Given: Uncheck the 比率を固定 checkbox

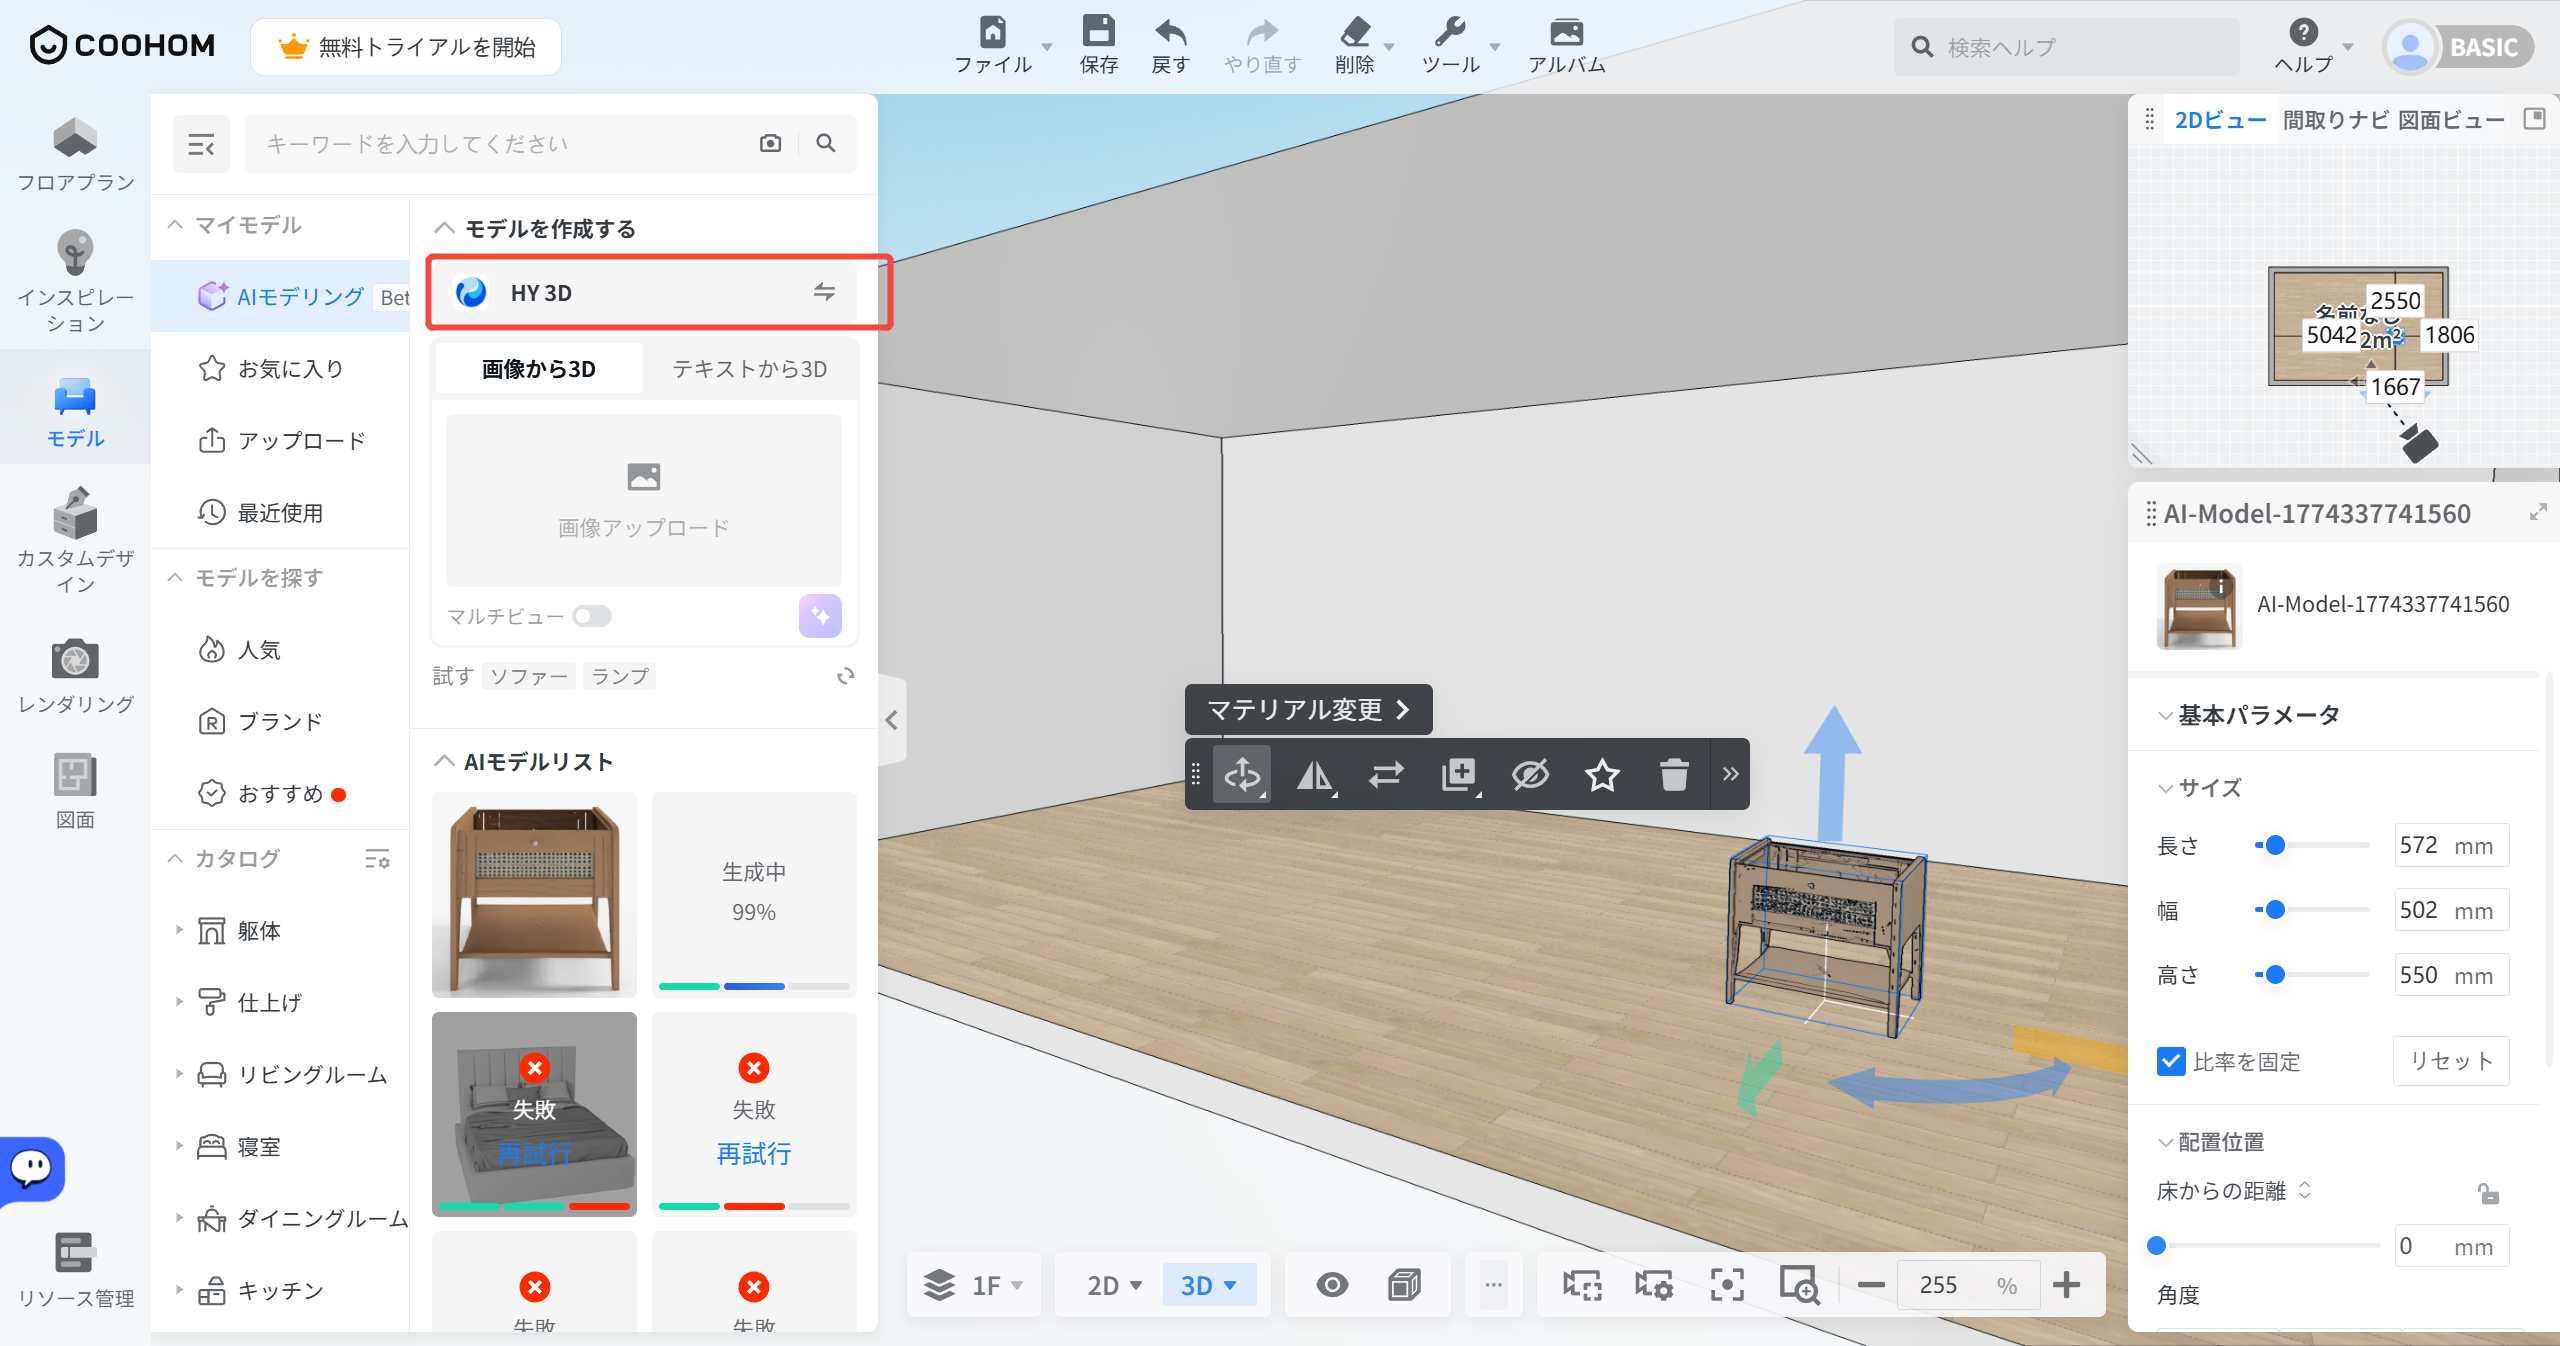Looking at the screenshot, I should pyautogui.click(x=2171, y=1061).
